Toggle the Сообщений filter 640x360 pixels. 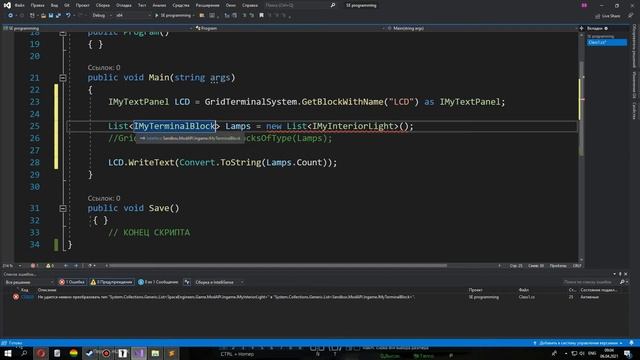158,282
